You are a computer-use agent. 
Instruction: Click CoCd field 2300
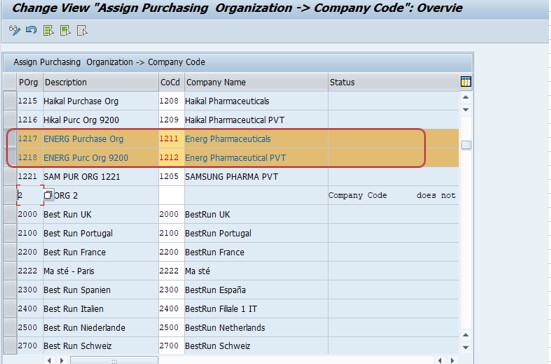point(171,290)
